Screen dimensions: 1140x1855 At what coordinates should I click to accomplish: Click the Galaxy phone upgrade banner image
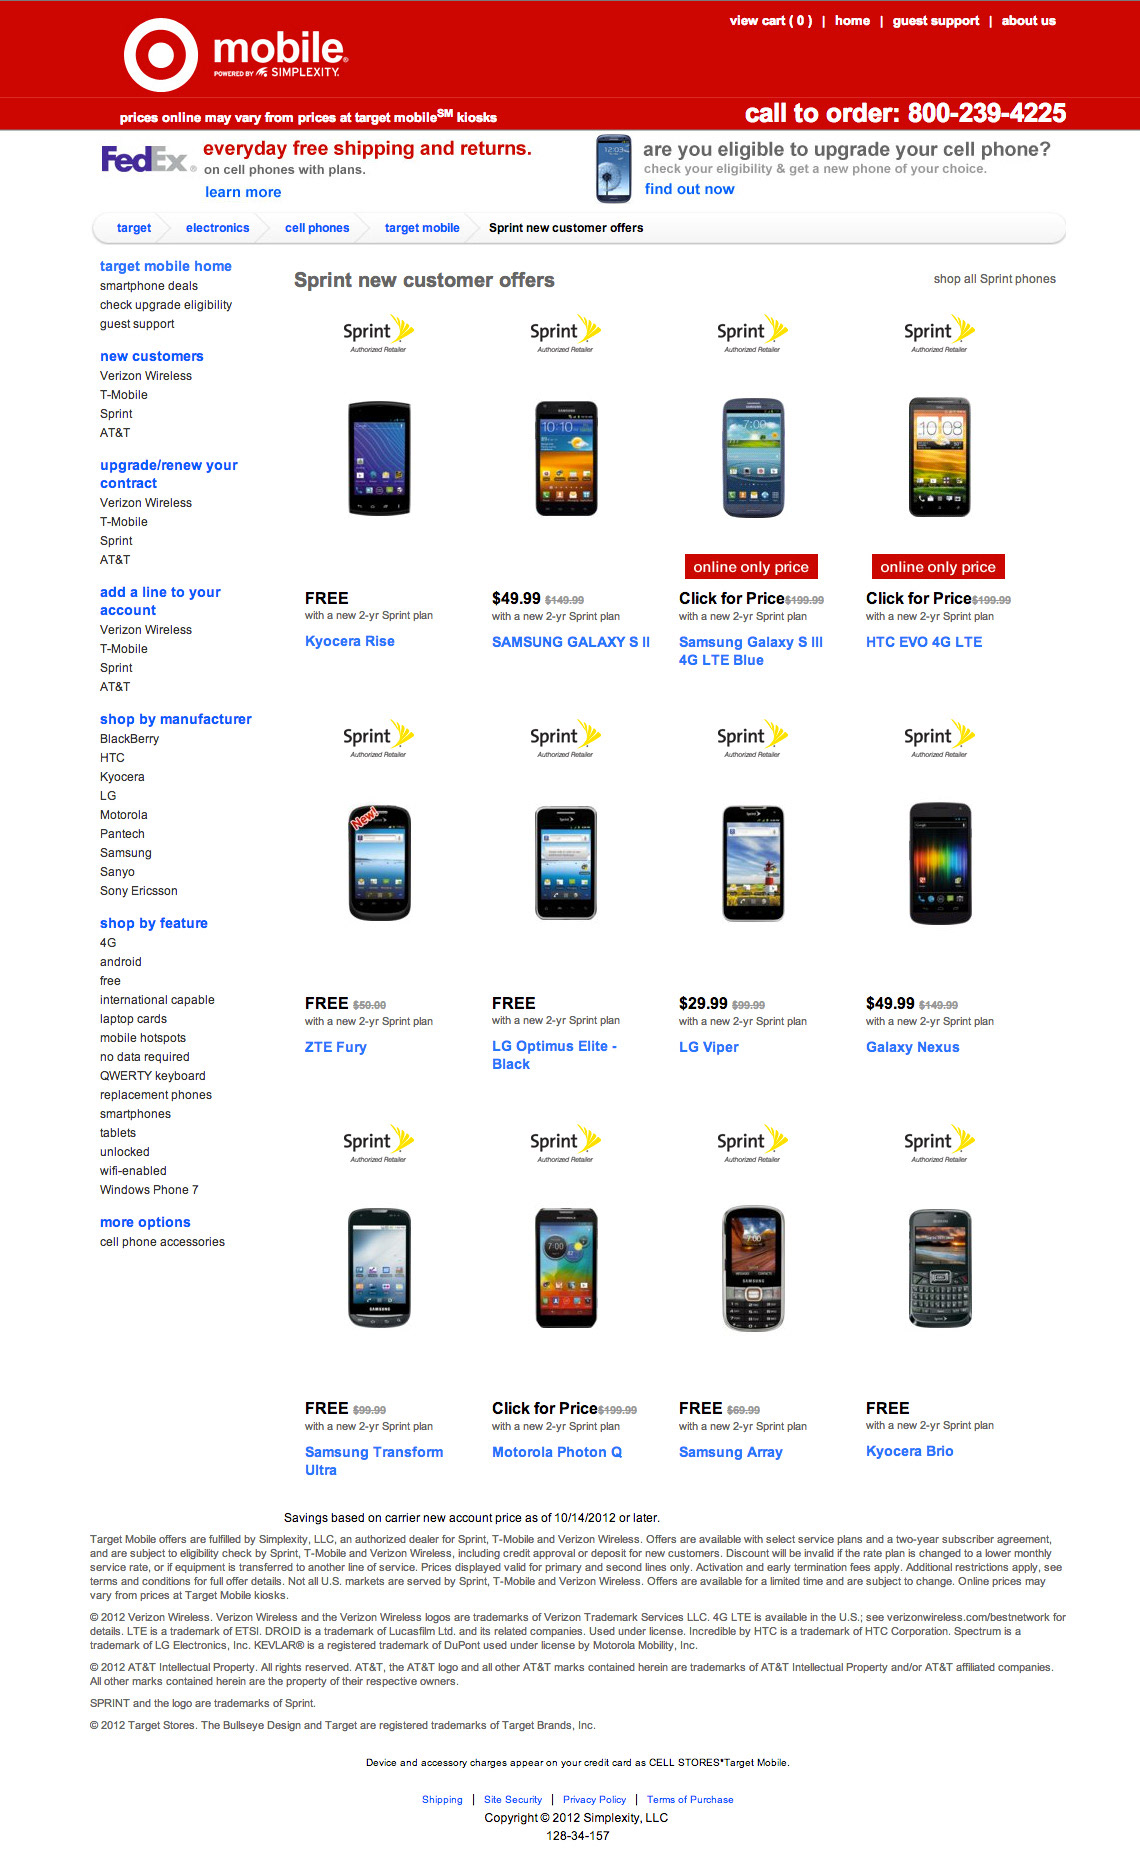[x=613, y=168]
